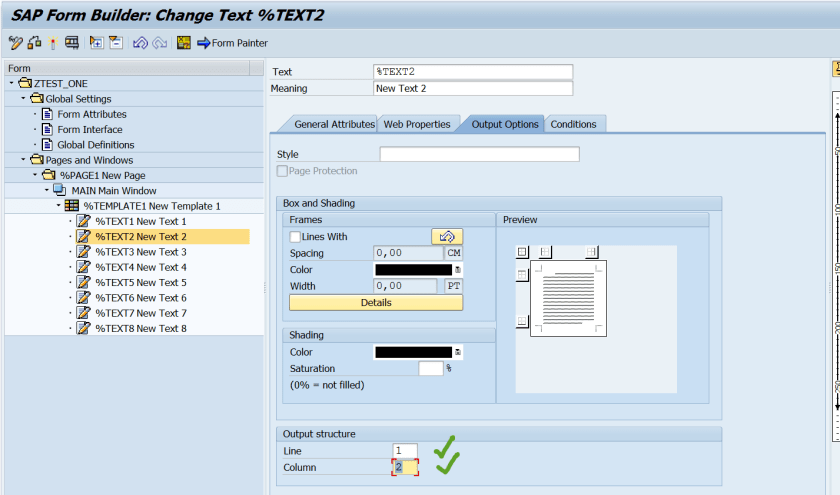Open the Conditions tab
Screen dimensions: 840x495
pos(573,124)
